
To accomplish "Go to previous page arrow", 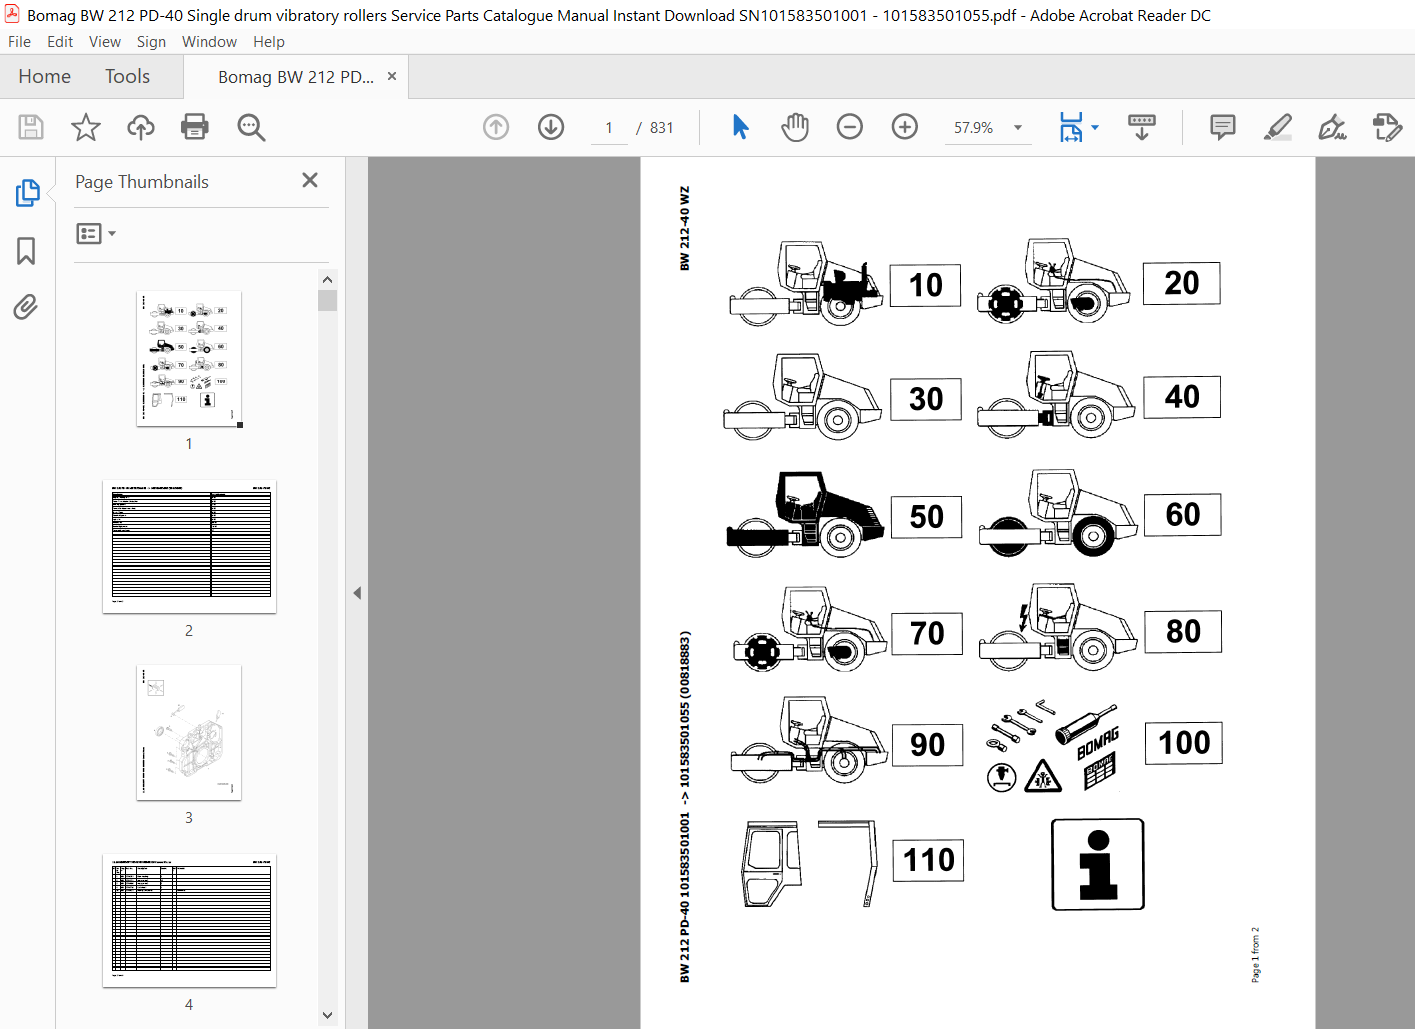I will click(496, 127).
